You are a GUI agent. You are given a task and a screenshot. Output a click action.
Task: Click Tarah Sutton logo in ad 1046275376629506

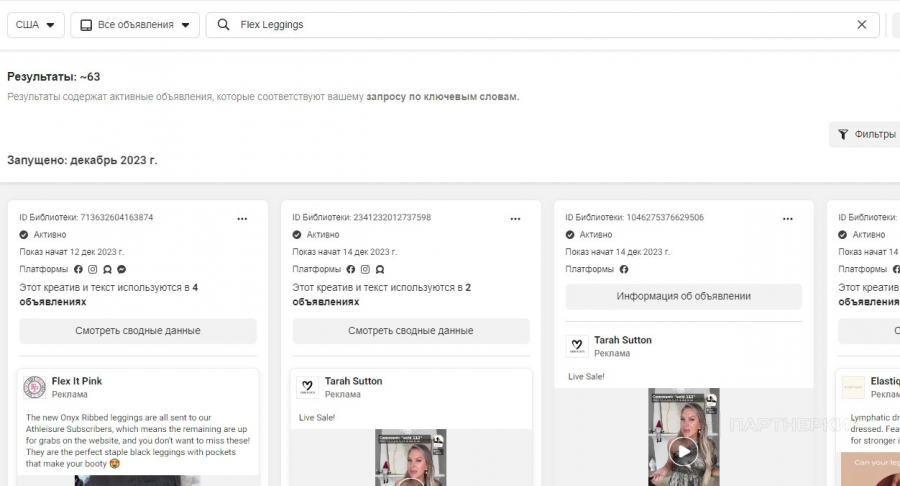(577, 347)
